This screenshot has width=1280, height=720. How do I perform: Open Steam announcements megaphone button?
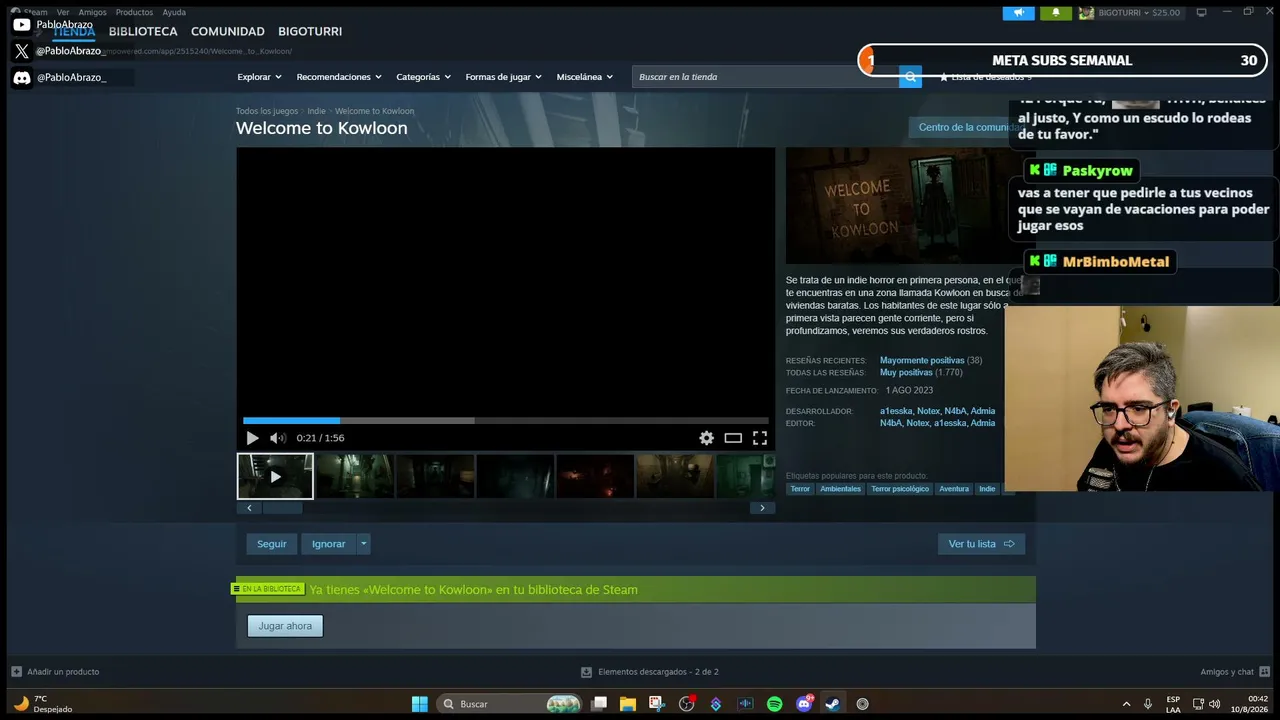pyautogui.click(x=1018, y=13)
